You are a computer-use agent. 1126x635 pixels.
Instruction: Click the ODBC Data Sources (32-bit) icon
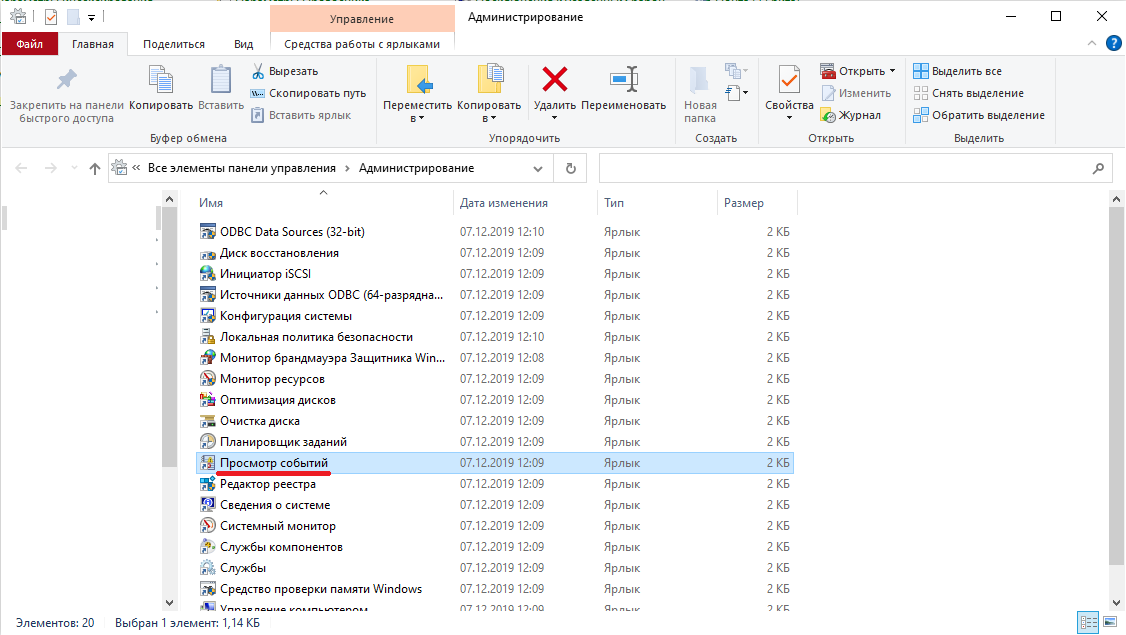(x=208, y=231)
